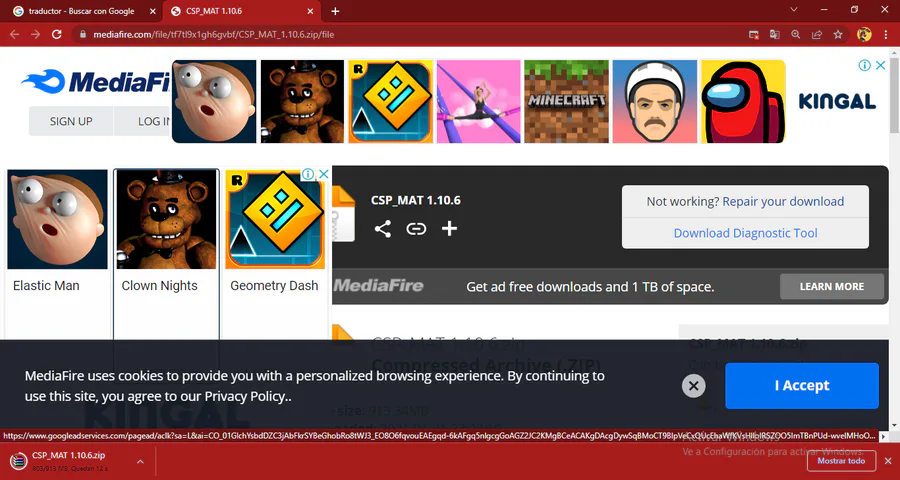The width and height of the screenshot is (900, 480).
Task: Open pink gymnast game thumbnail
Action: pyautogui.click(x=478, y=101)
